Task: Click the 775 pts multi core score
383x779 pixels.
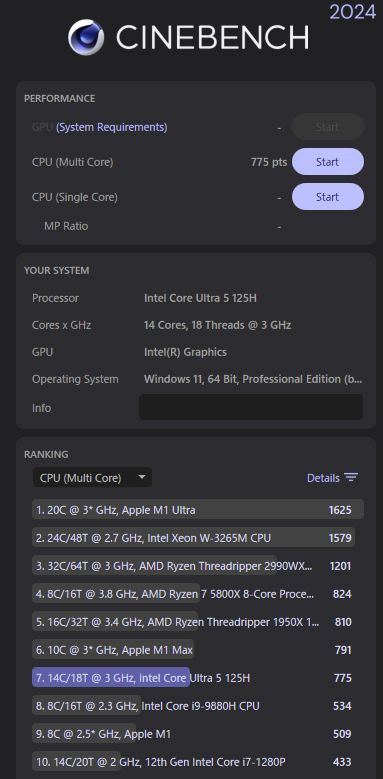Action: click(x=269, y=162)
